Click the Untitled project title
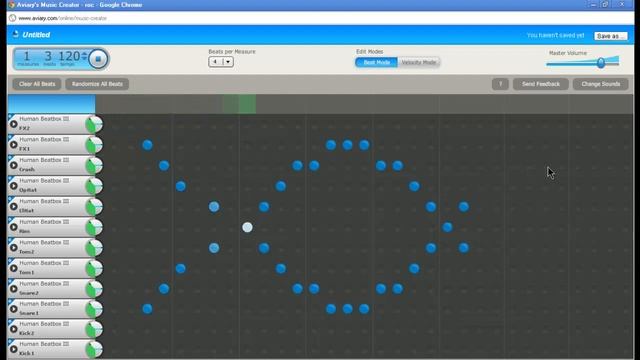This screenshot has width=640, height=360. pos(36,35)
